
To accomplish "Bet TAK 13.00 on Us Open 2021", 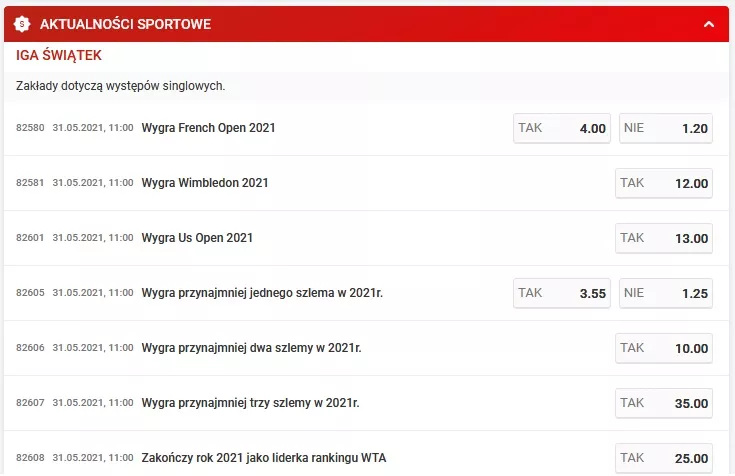I will pyautogui.click(x=664, y=238).
